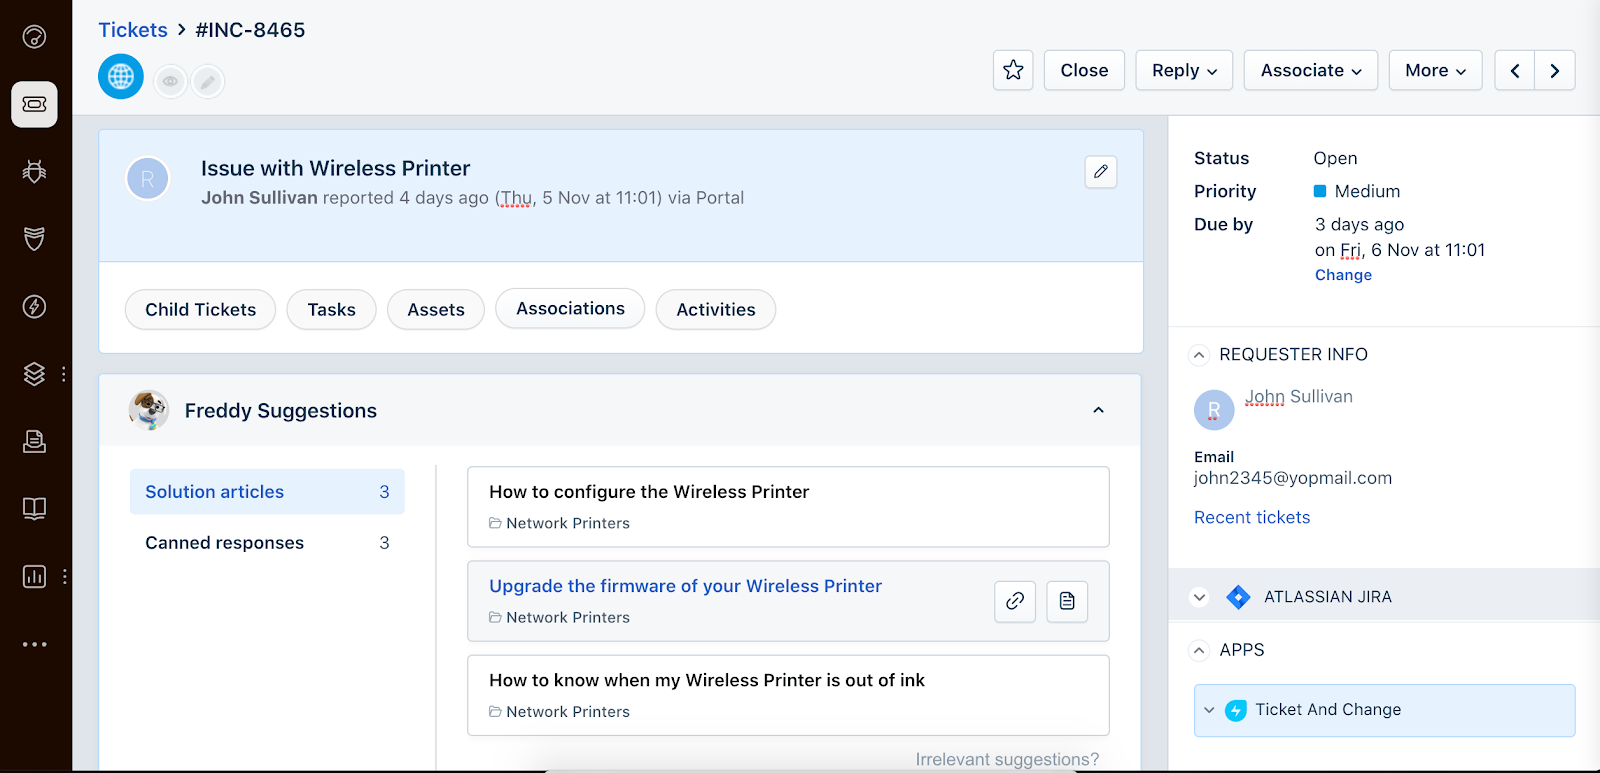Open Recent tickets link
Image resolution: width=1600 pixels, height=773 pixels.
pyautogui.click(x=1252, y=517)
